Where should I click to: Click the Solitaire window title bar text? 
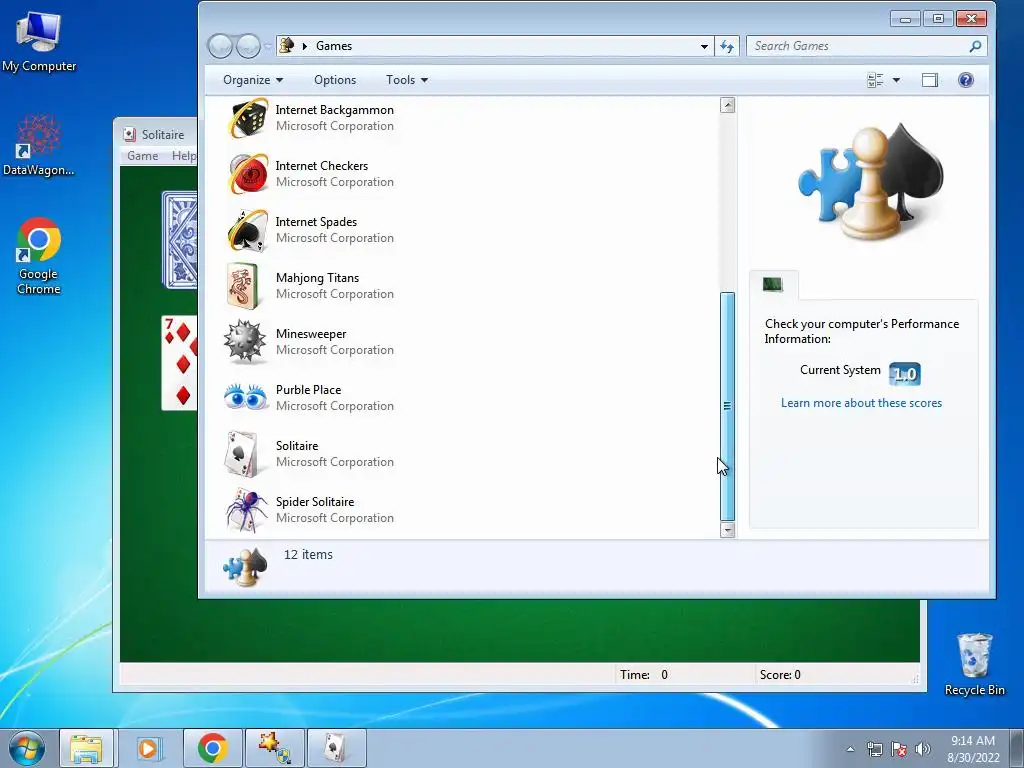[x=163, y=135]
